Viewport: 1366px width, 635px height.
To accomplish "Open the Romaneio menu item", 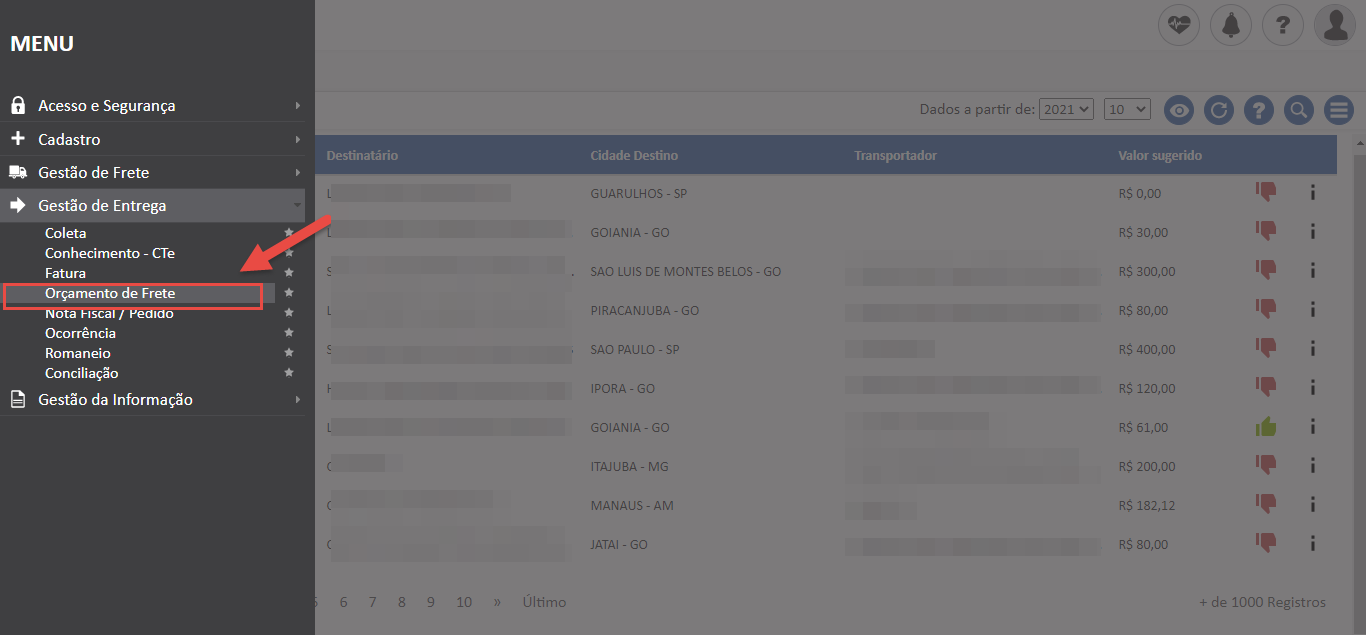I will [x=78, y=353].
